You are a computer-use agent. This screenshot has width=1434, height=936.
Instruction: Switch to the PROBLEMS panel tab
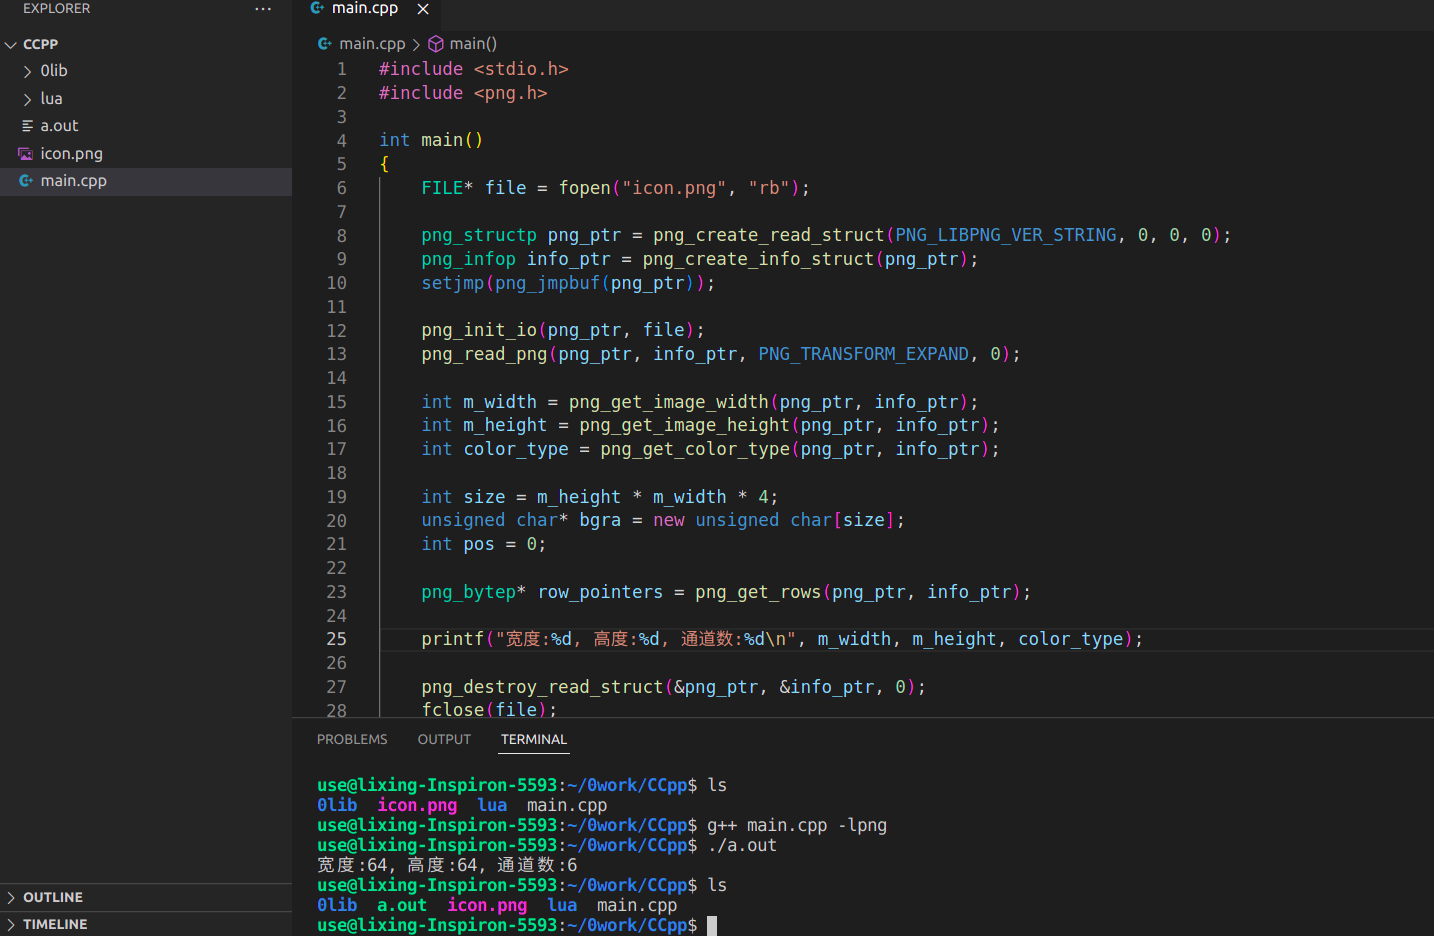pyautogui.click(x=352, y=740)
